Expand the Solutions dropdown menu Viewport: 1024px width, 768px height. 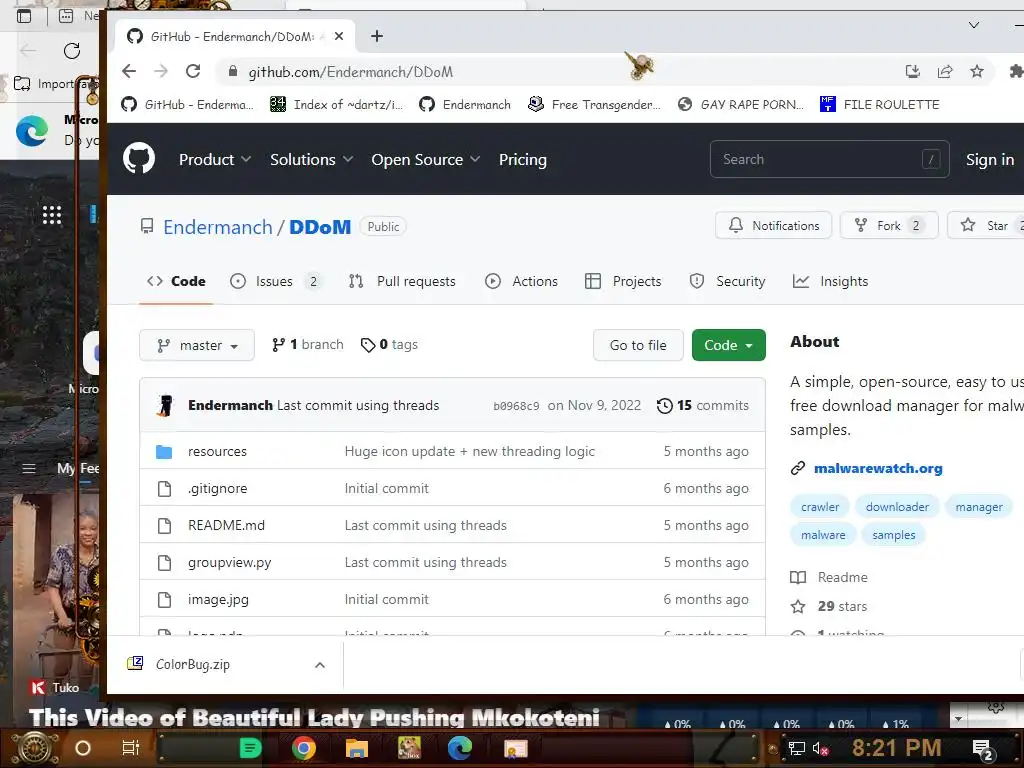[312, 159]
